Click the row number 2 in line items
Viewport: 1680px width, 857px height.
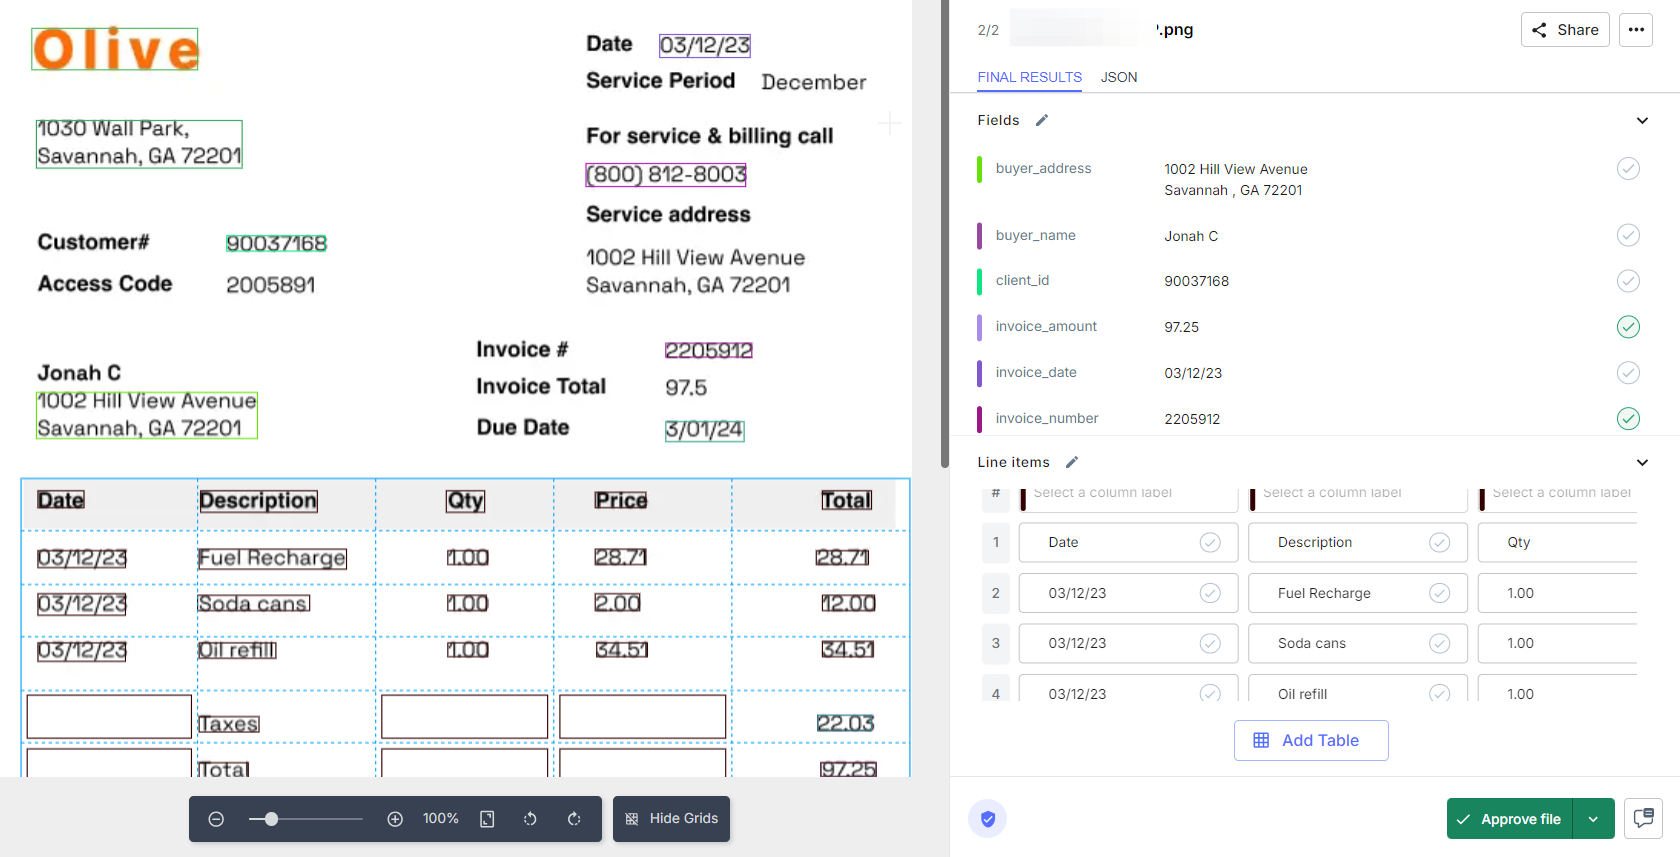(x=995, y=593)
